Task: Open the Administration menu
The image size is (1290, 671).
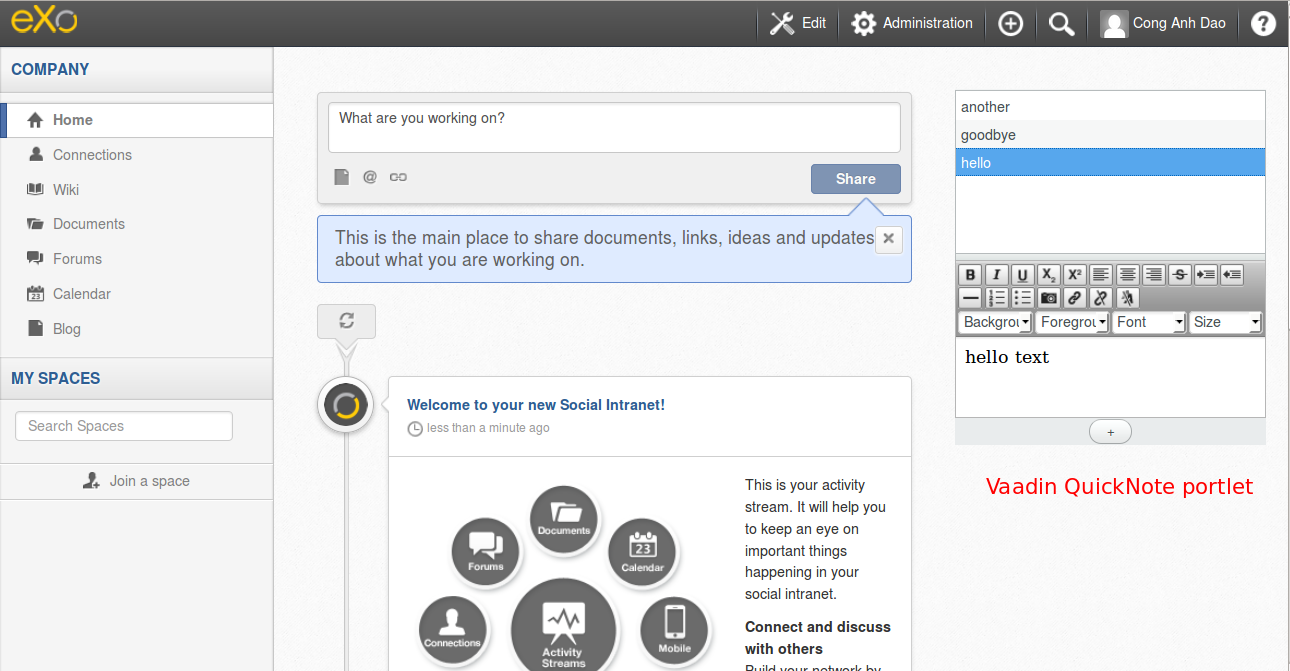Action: 912,23
